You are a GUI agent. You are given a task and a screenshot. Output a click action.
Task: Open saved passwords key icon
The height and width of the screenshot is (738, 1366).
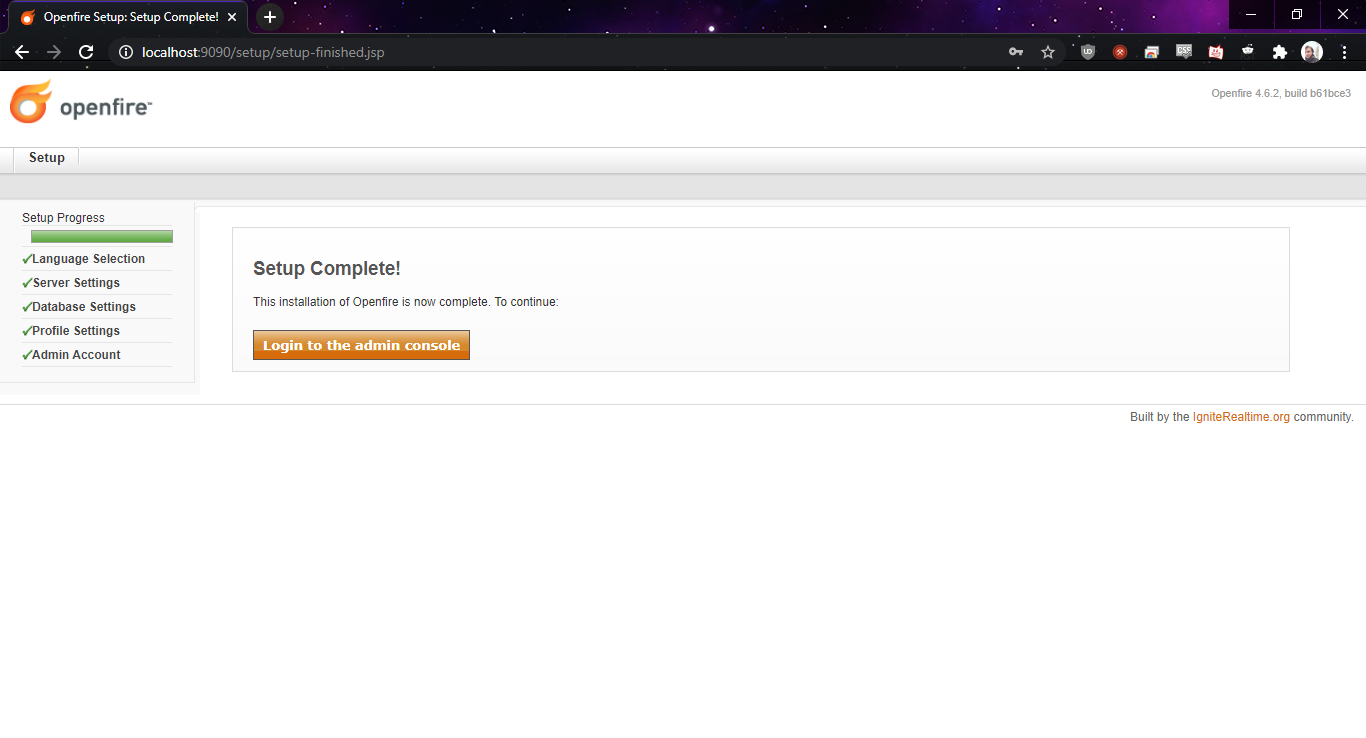[x=1016, y=52]
